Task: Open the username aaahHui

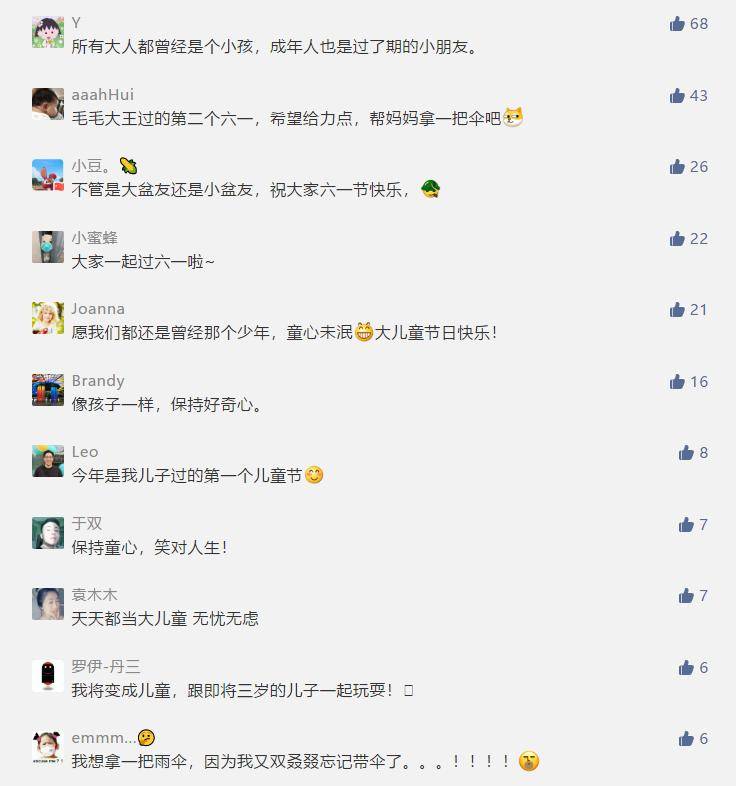Action: point(103,95)
